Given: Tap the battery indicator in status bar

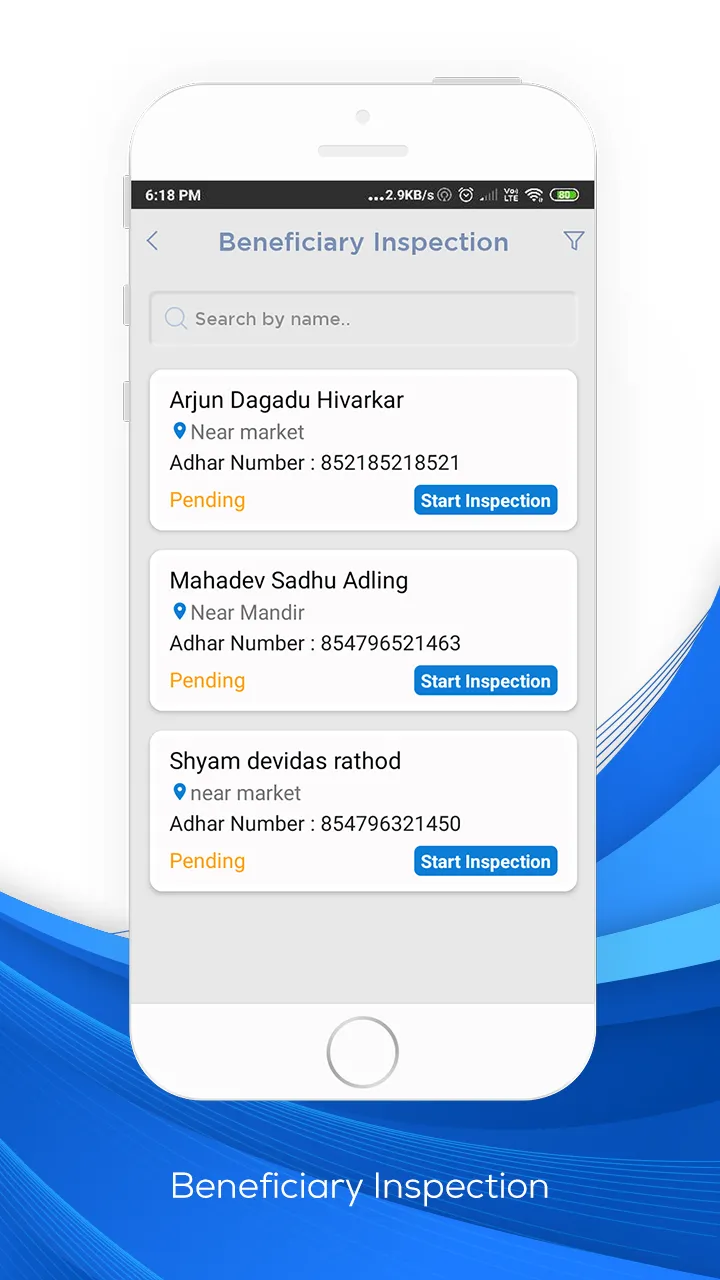Looking at the screenshot, I should click(x=564, y=195).
